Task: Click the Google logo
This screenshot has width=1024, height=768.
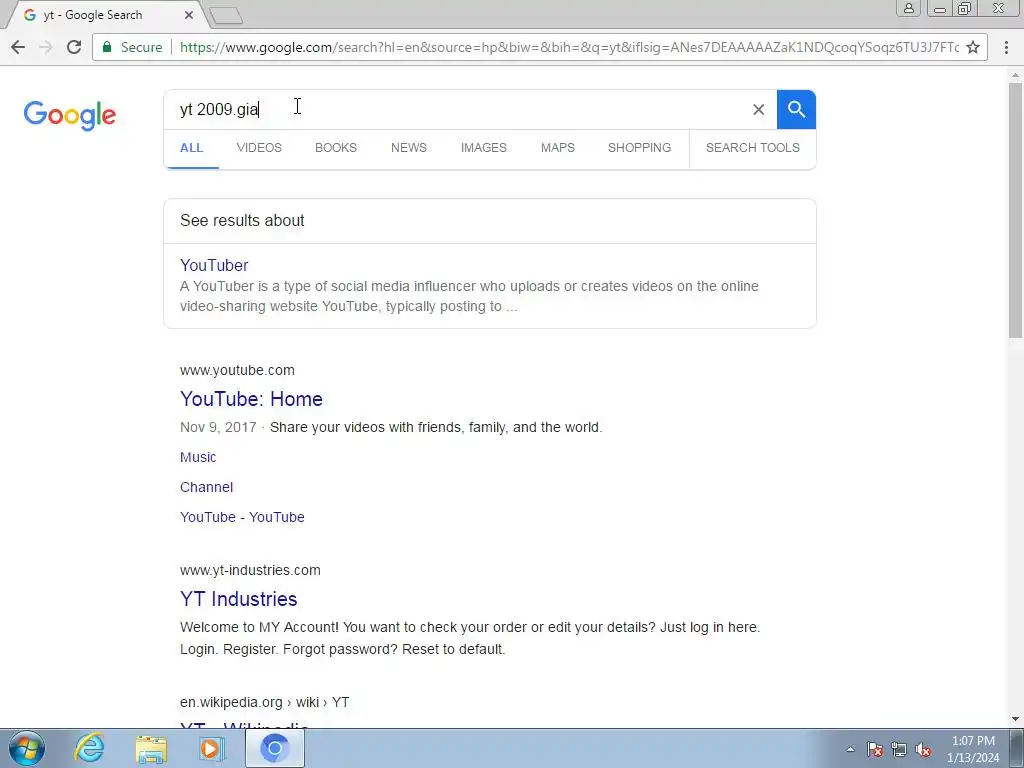Action: coord(70,115)
